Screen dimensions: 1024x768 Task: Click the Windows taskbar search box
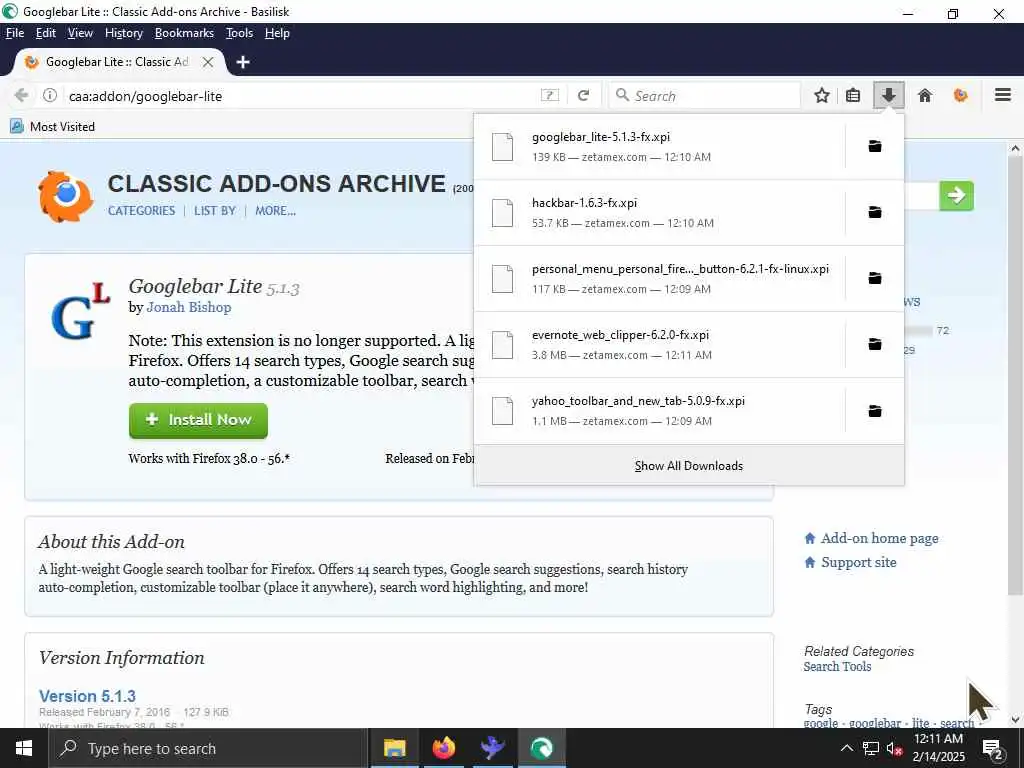point(209,748)
